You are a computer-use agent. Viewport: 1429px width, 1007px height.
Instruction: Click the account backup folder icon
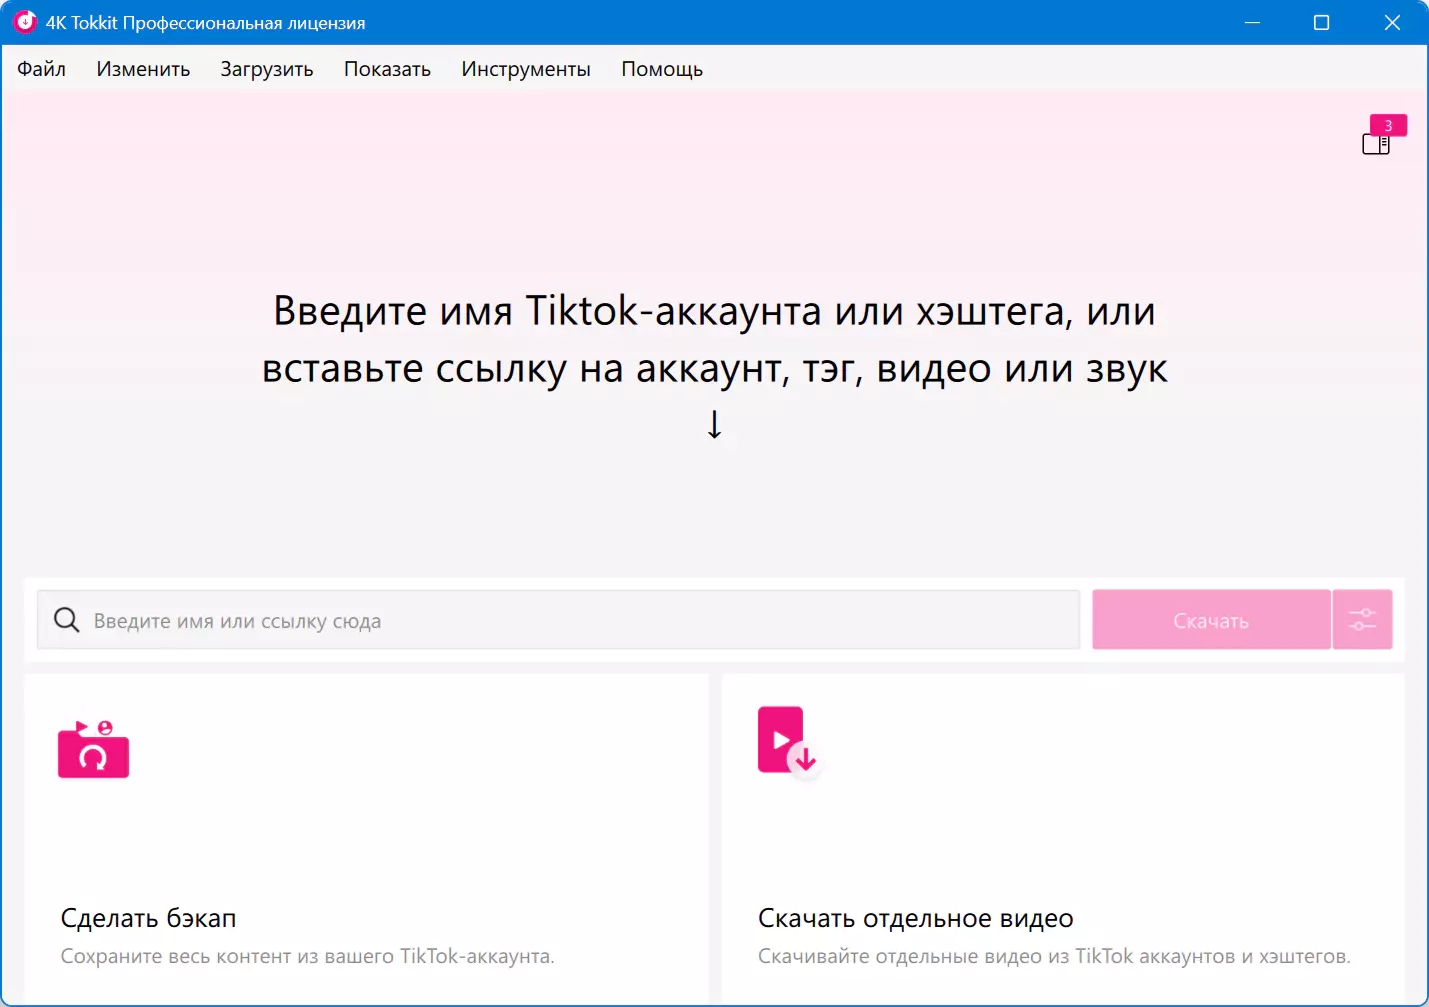pos(94,749)
